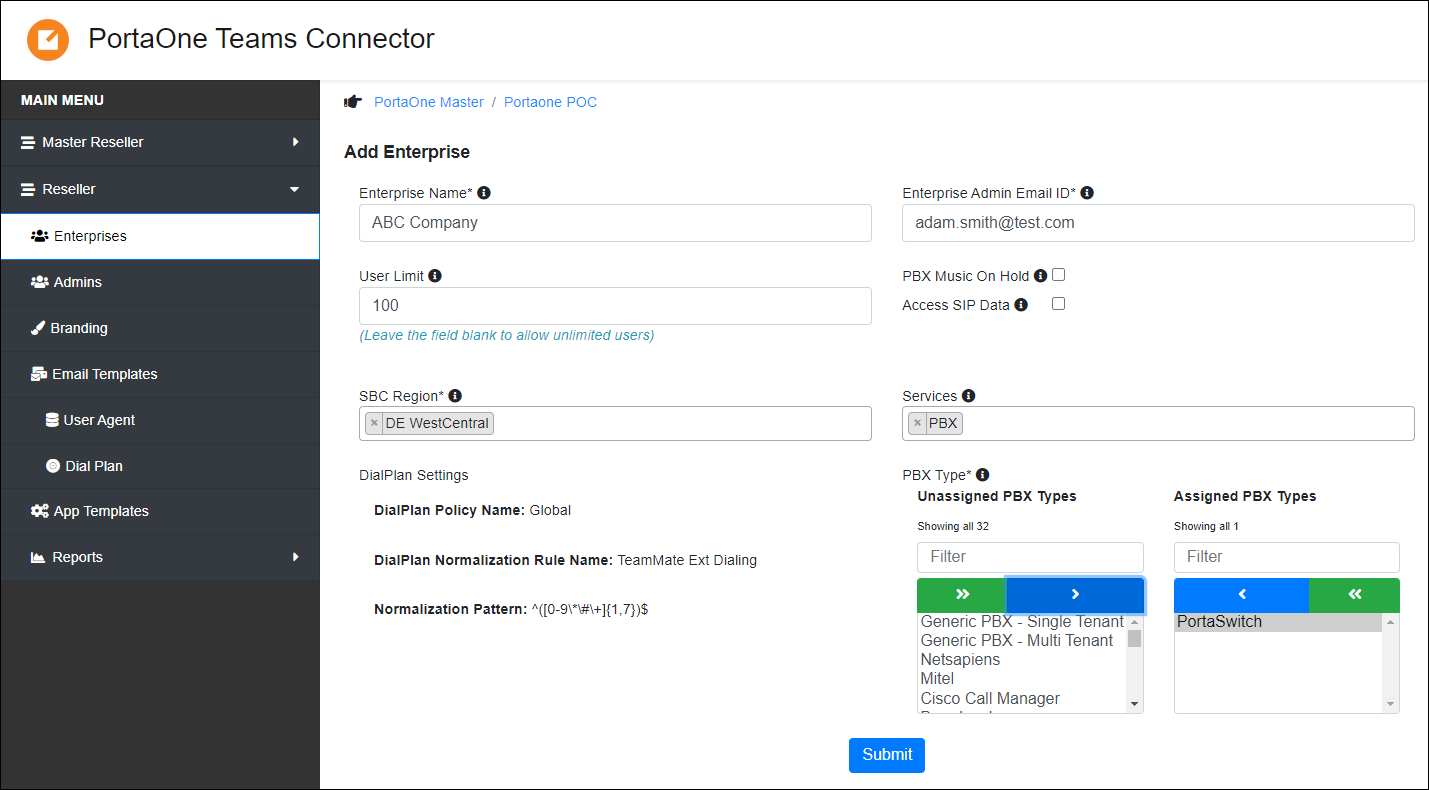Select Cisco Call Manager option
Image resolution: width=1429 pixels, height=790 pixels.
click(1022, 698)
